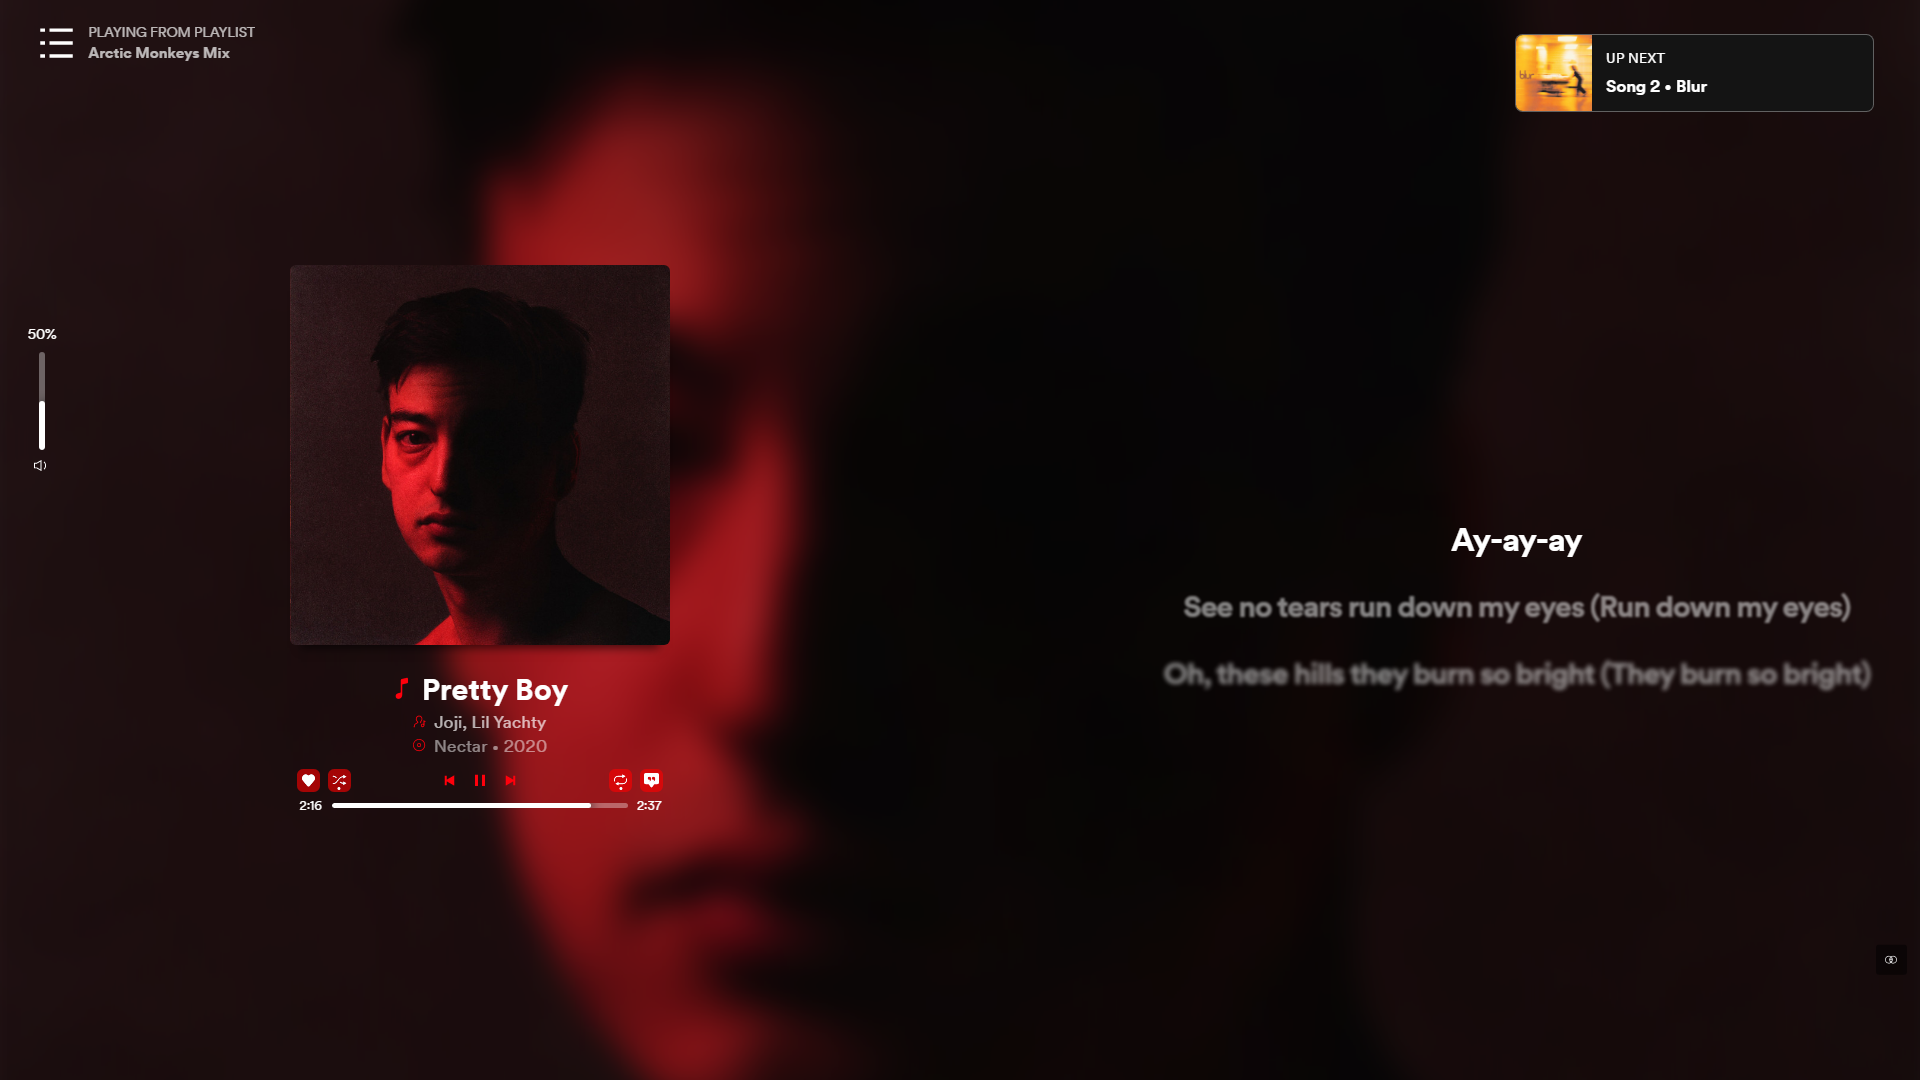Open the Up Next Song 2 card
1920x1080 pixels.
[1694, 73]
